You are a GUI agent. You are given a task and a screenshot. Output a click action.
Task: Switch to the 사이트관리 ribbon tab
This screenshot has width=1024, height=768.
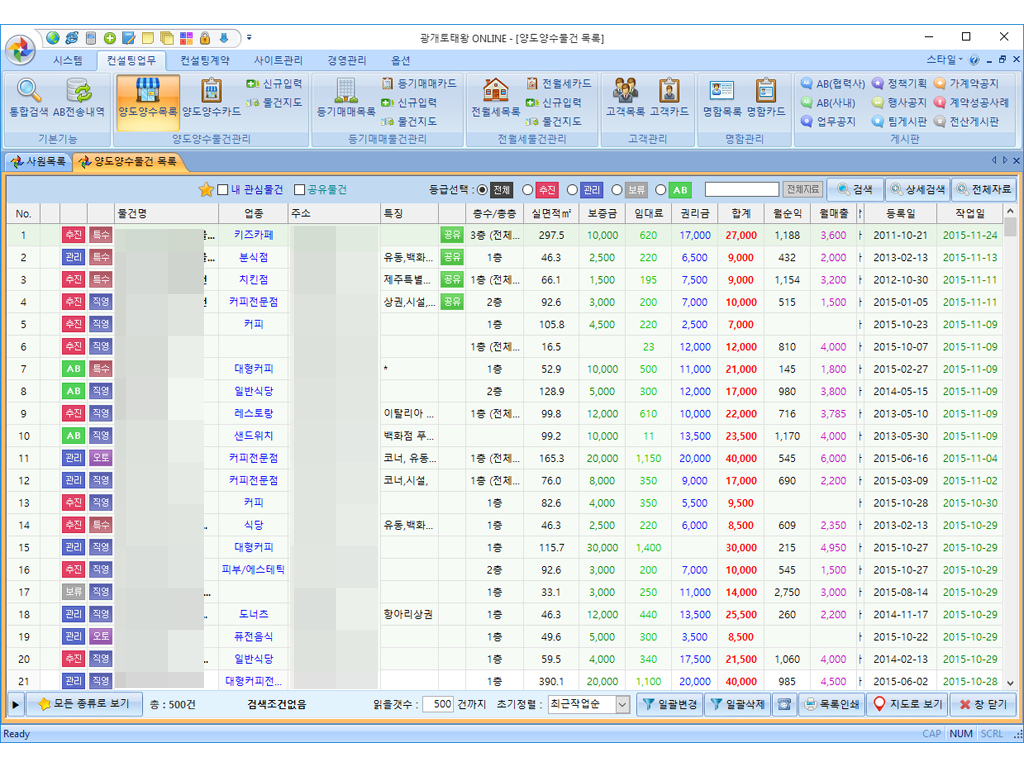278,60
